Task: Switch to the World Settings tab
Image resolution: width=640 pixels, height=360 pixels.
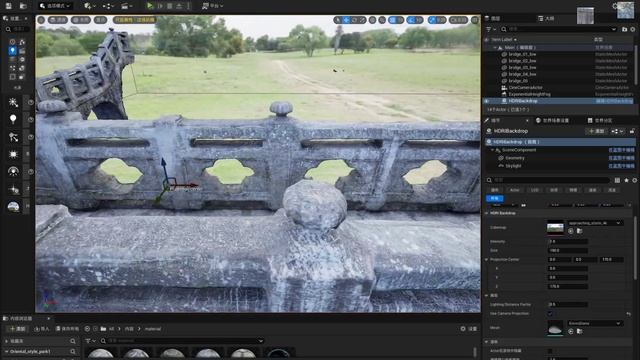Action: tap(553, 120)
